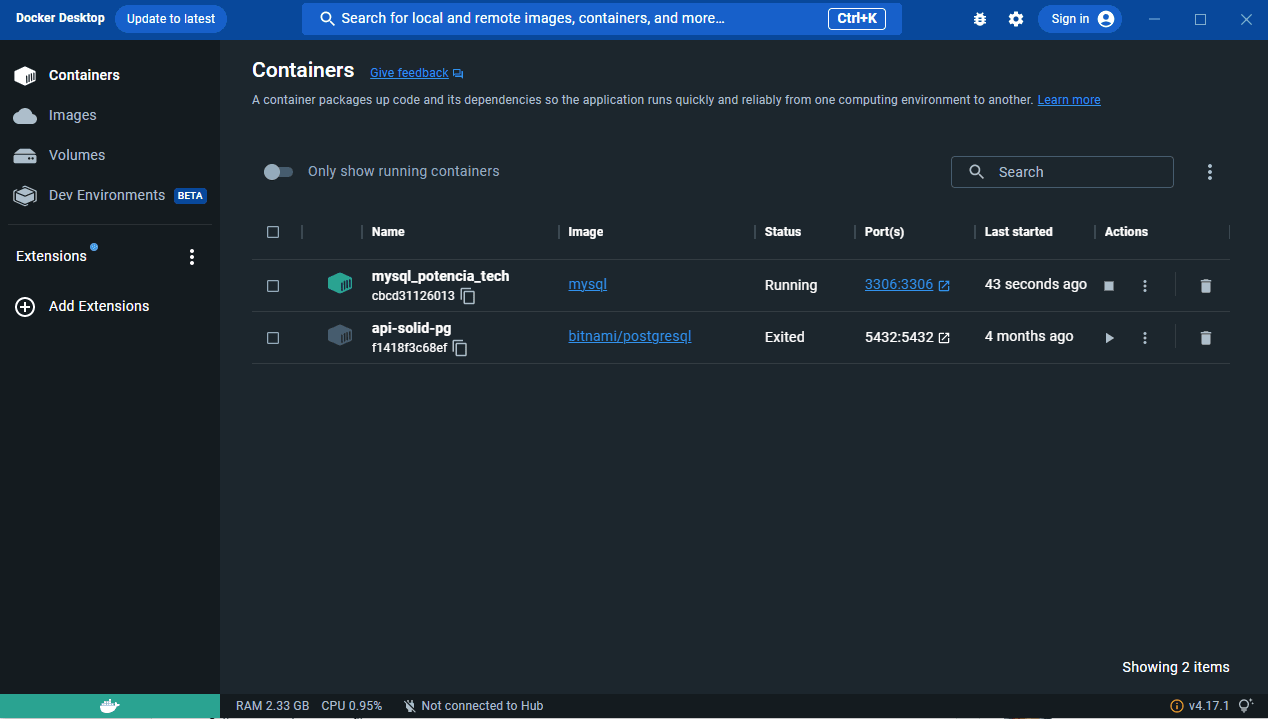The image size is (1268, 719).
Task: Open Docker settings gear icon
Action: [1016, 19]
